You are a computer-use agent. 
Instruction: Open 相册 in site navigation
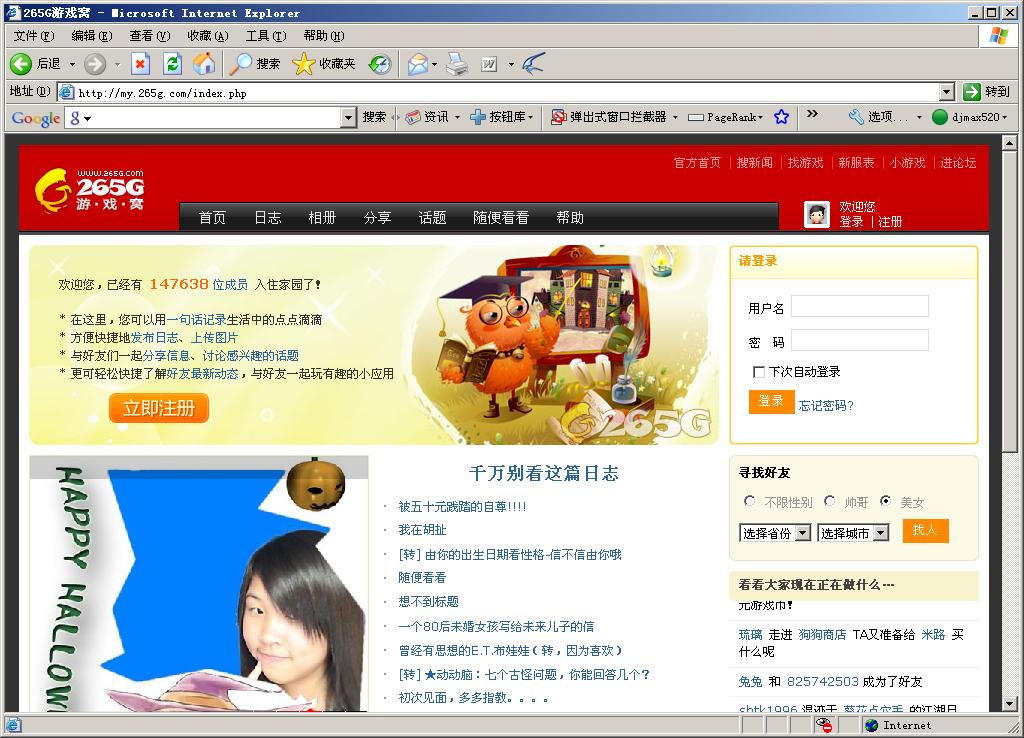(x=322, y=217)
